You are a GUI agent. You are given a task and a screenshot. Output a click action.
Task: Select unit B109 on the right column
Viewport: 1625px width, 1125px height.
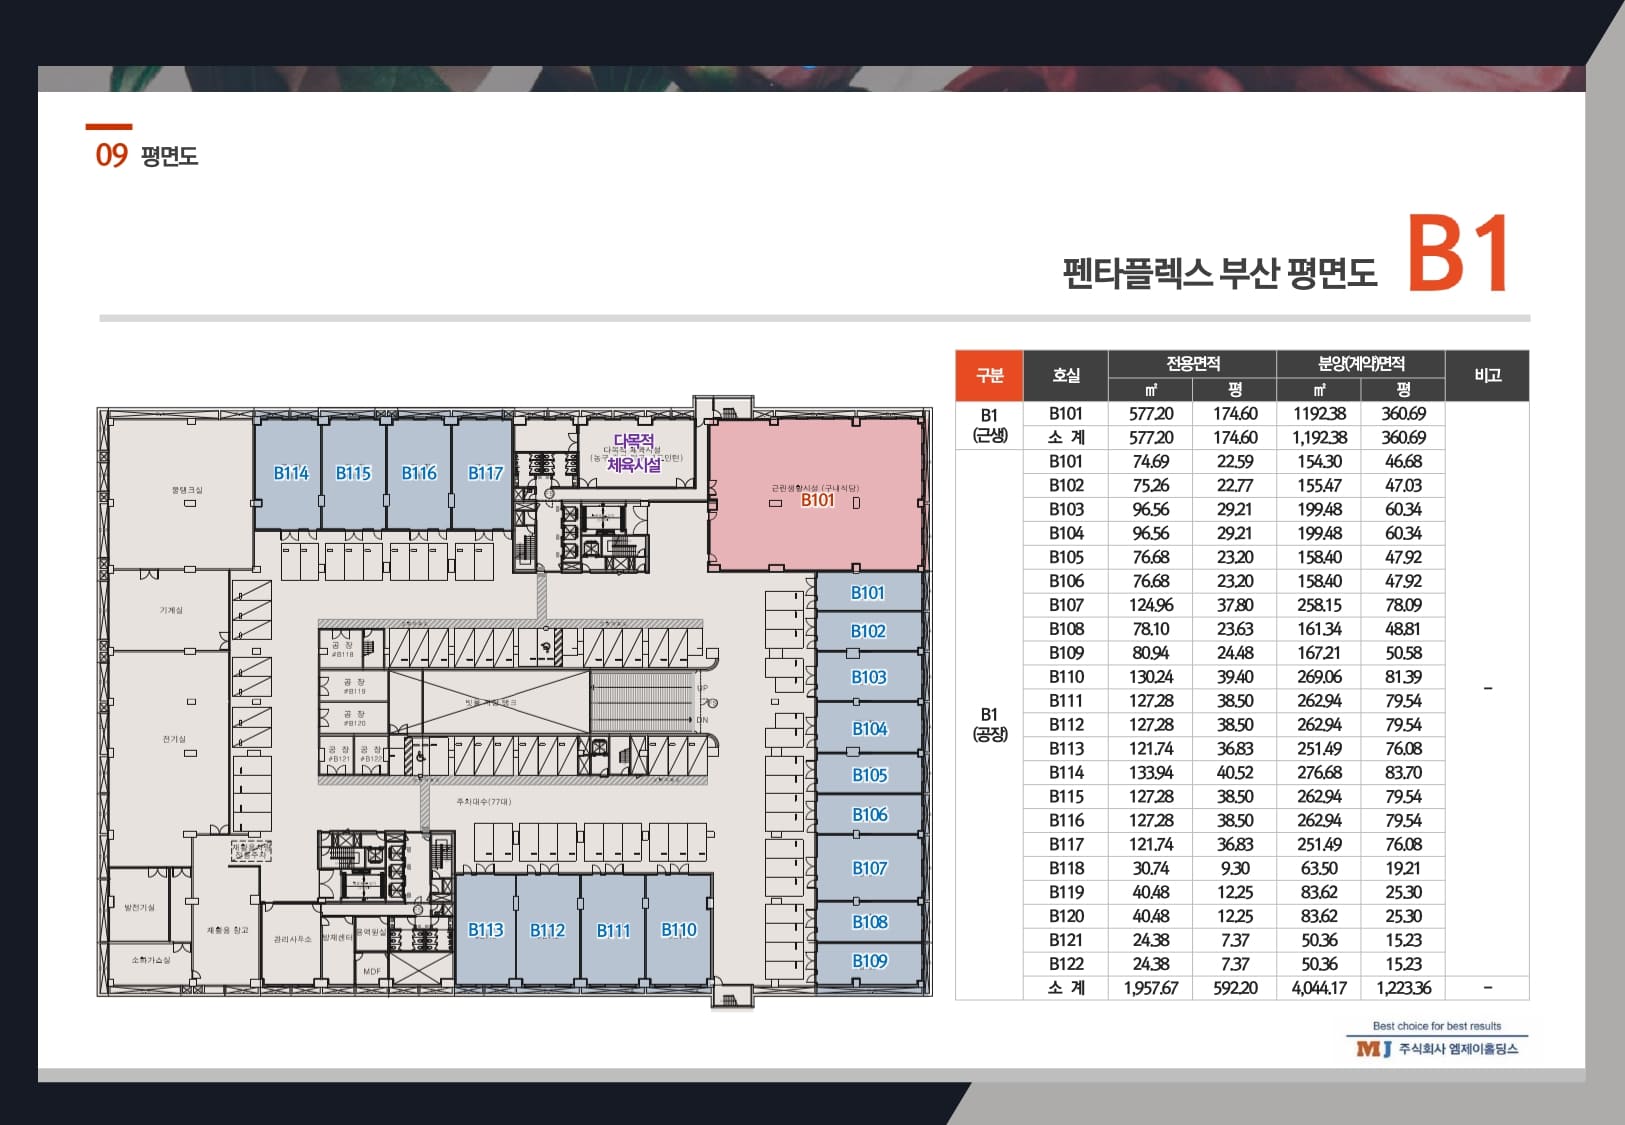869,959
